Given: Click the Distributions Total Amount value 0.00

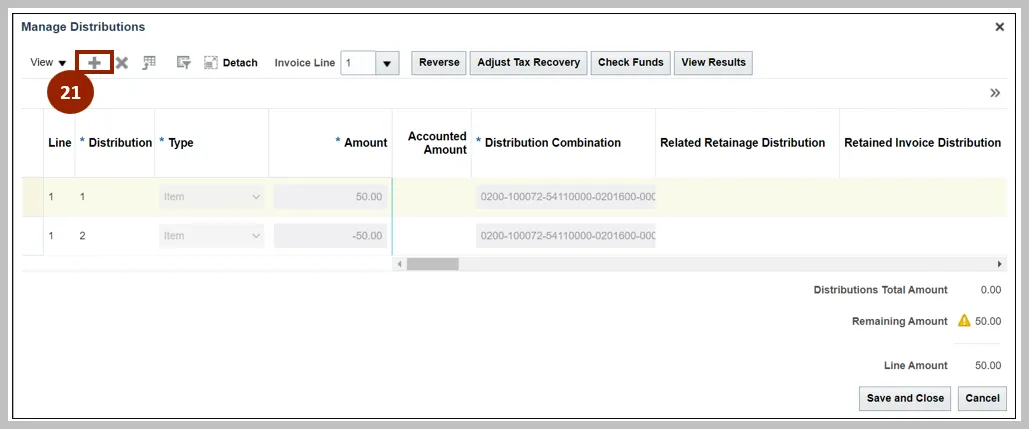Looking at the screenshot, I should pos(990,290).
